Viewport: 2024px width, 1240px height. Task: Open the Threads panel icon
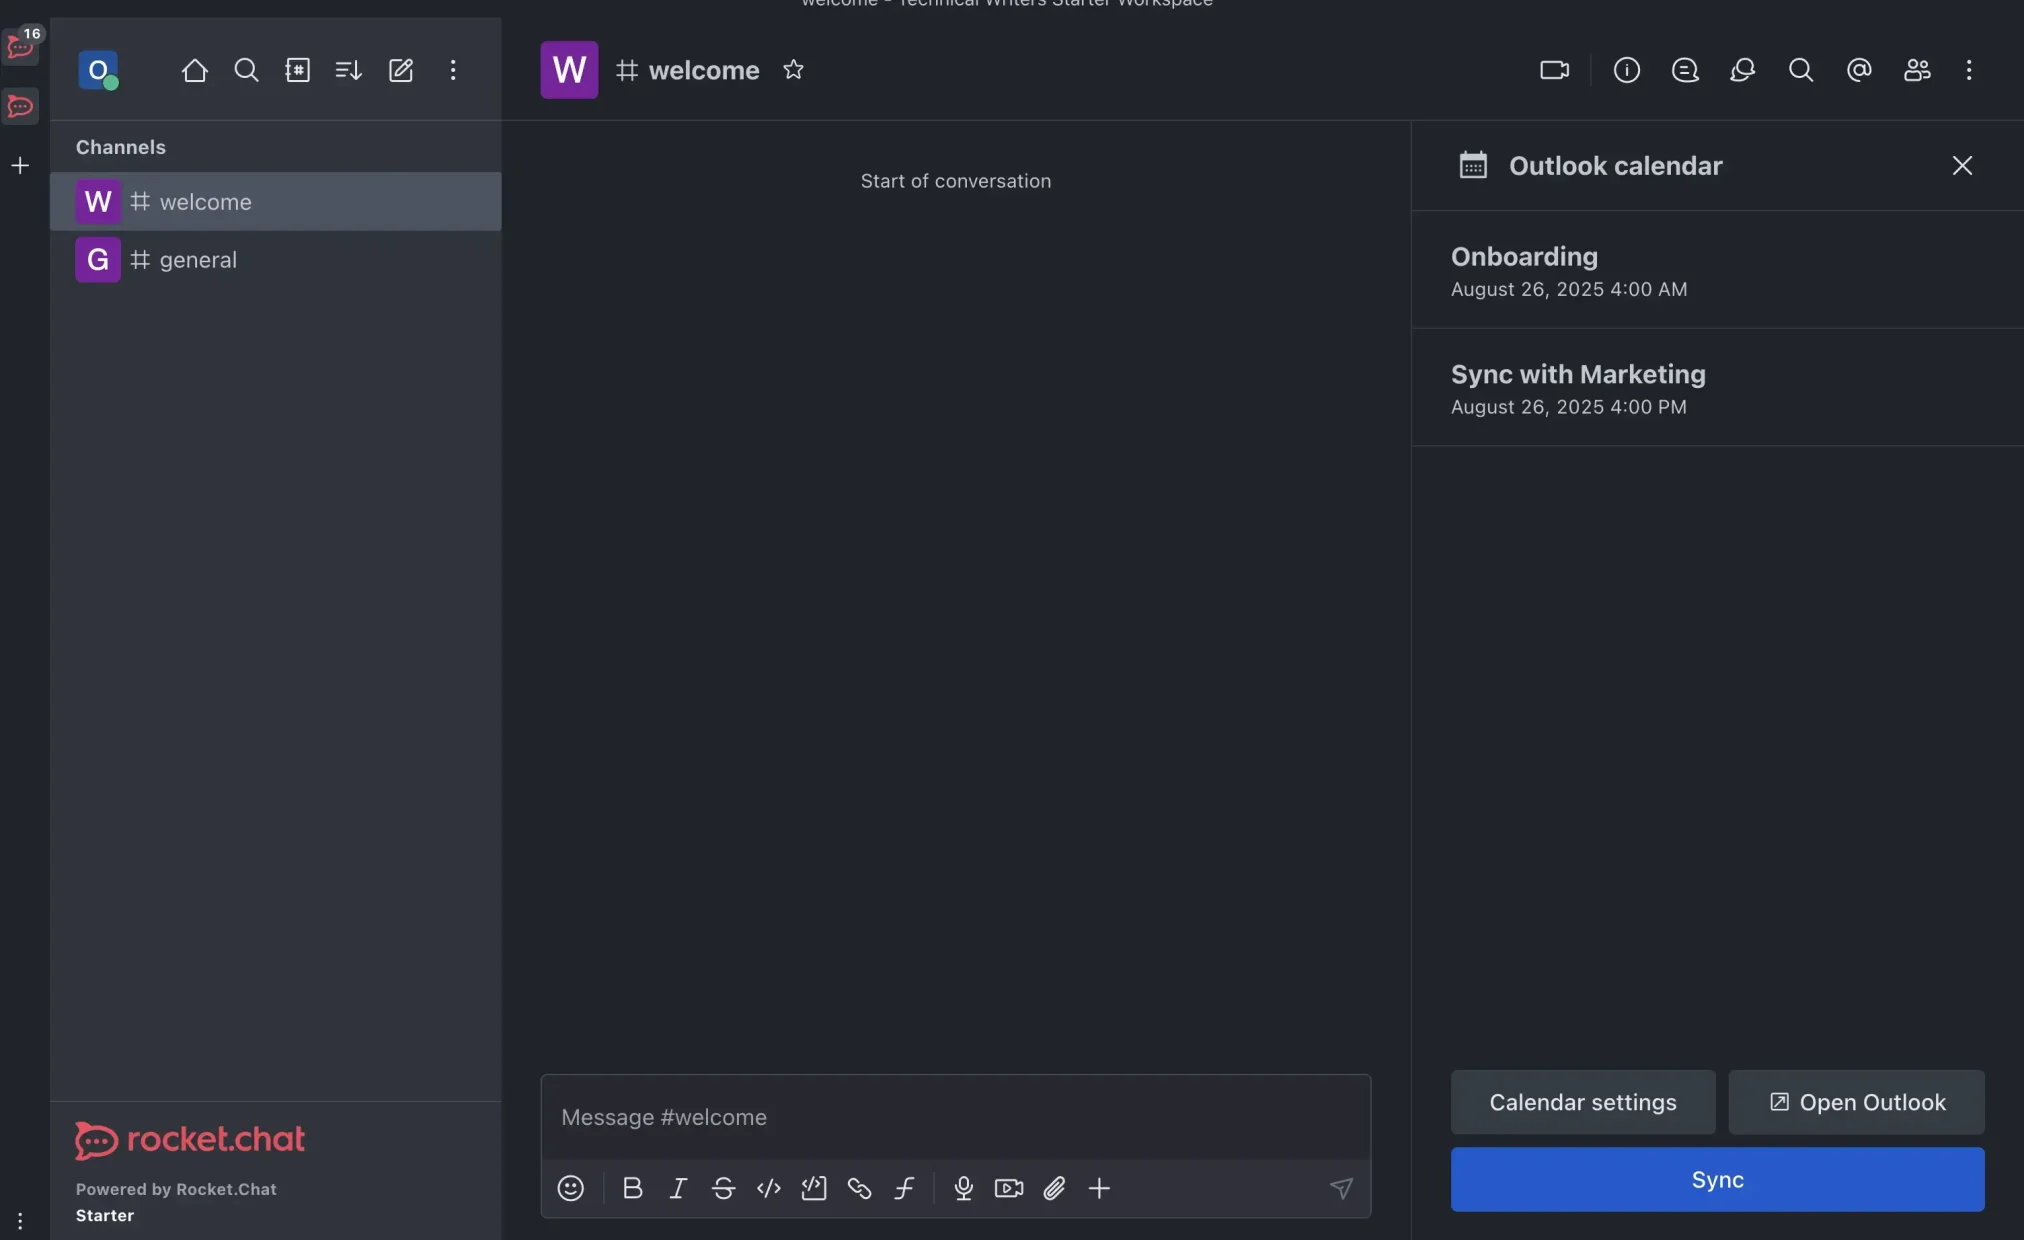pyautogui.click(x=1685, y=70)
